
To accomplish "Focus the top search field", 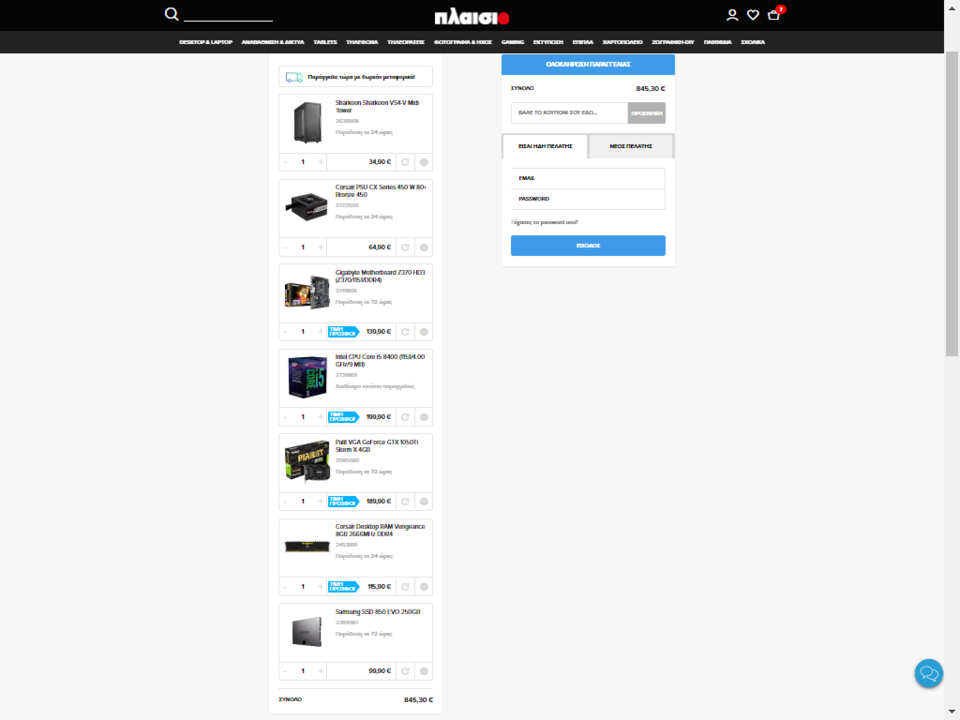I will (228, 15).
